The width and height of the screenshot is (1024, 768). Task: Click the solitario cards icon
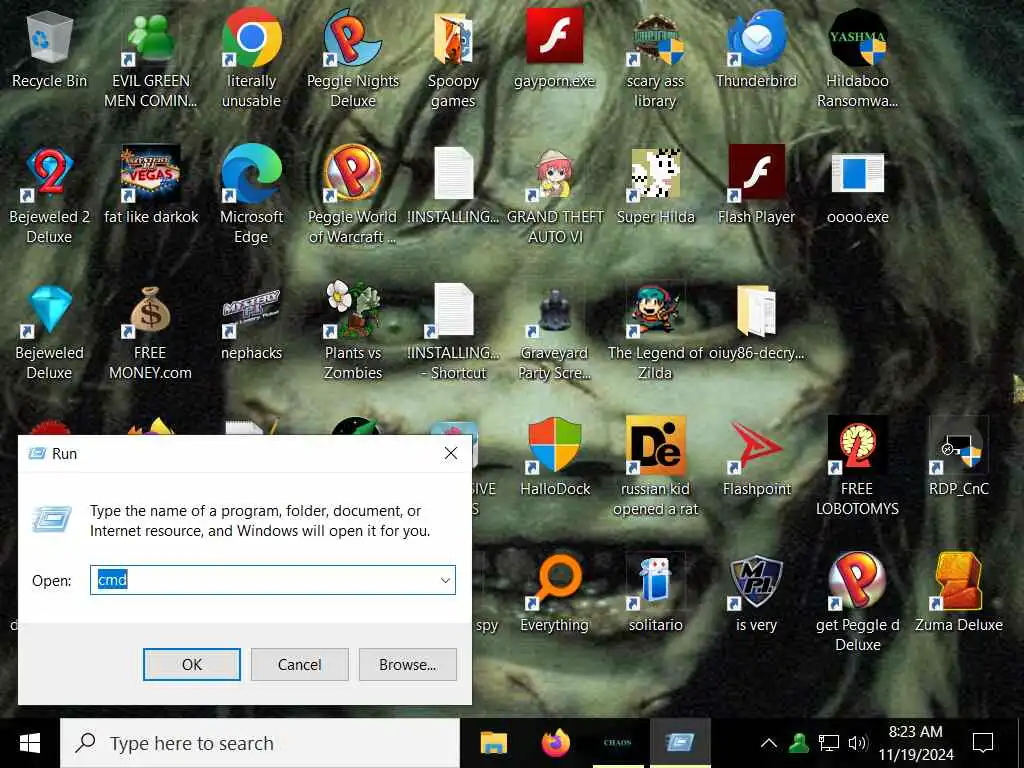point(655,583)
